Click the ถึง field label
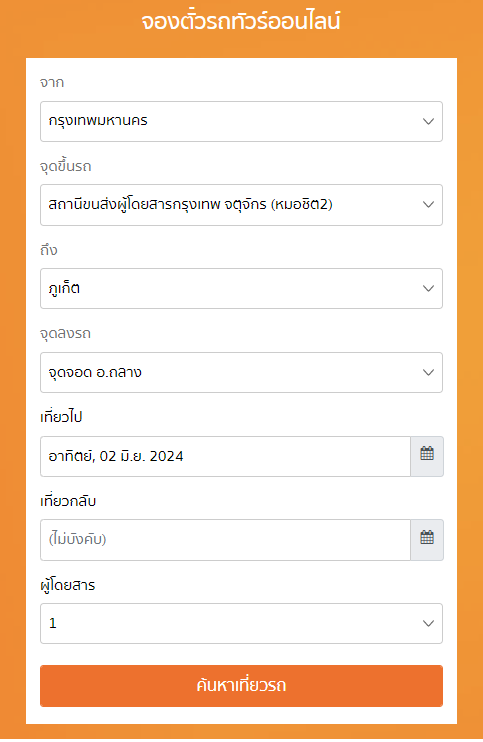This screenshot has height=742, width=483. (x=49, y=250)
